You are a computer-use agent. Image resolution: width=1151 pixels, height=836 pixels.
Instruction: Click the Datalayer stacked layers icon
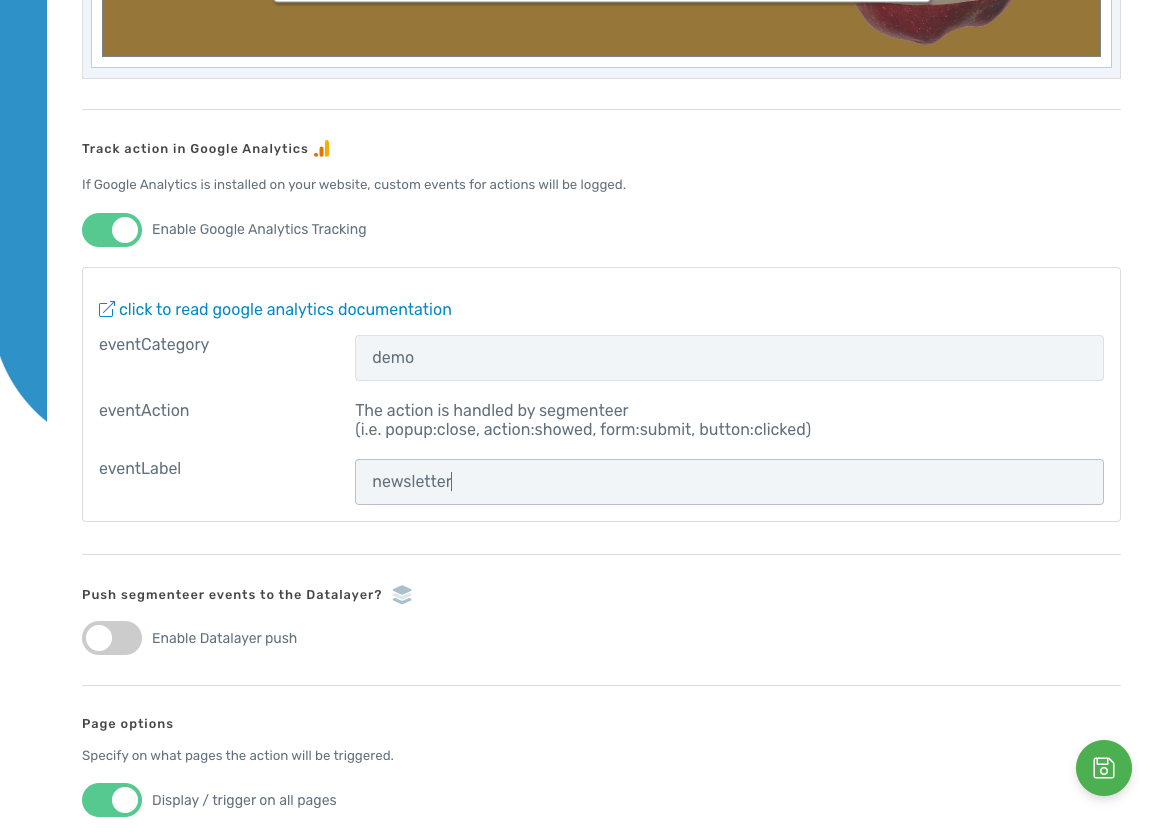point(402,595)
